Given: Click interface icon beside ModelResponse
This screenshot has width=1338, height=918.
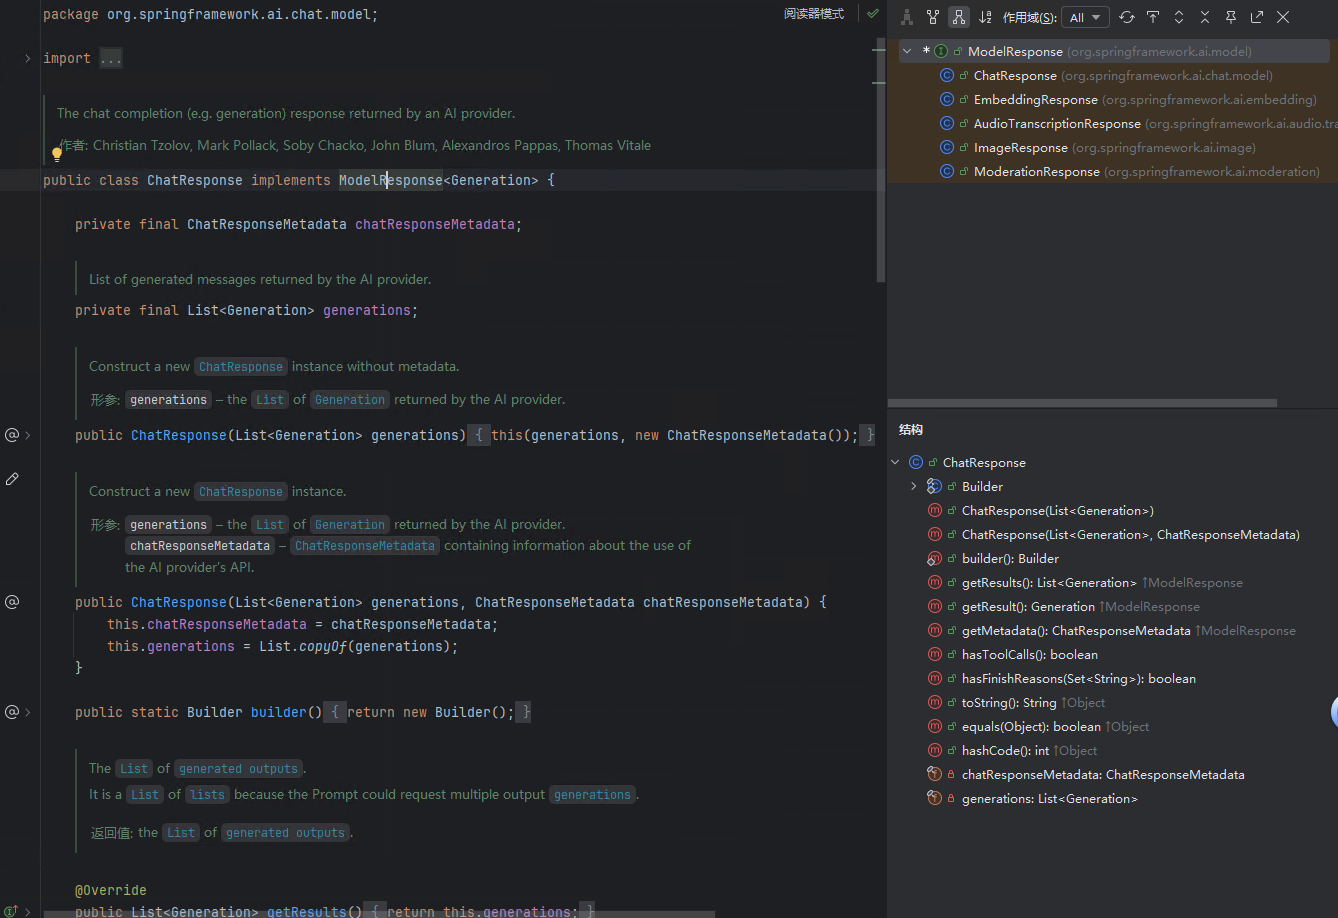Looking at the screenshot, I should [941, 51].
